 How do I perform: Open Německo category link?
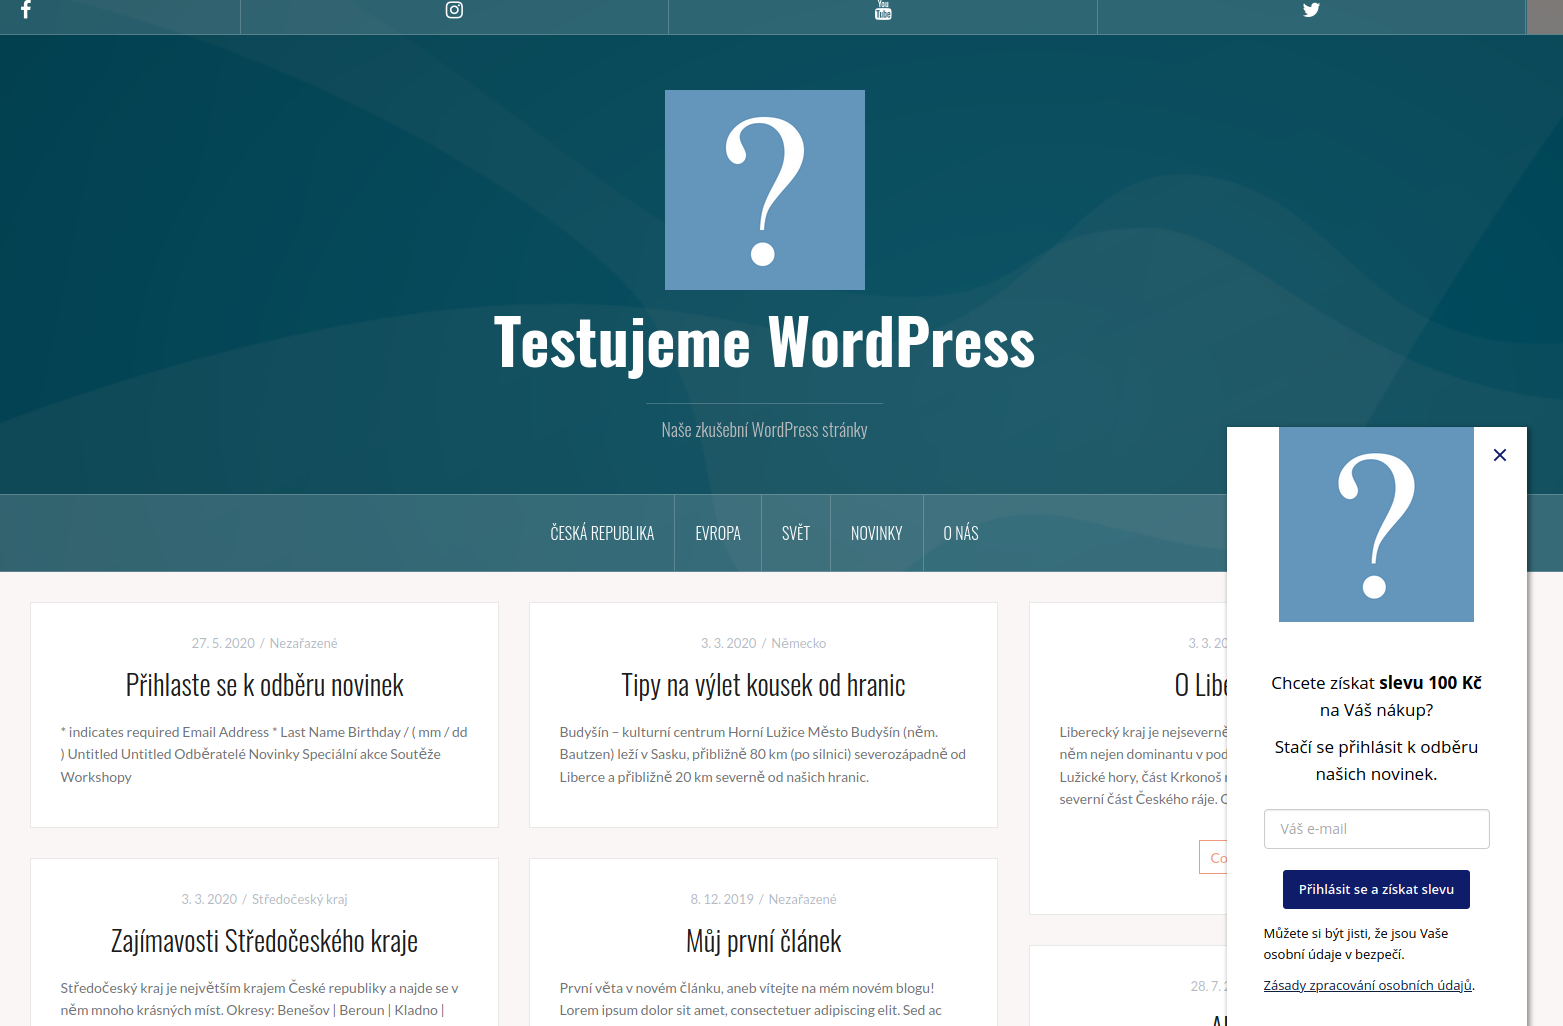click(x=798, y=643)
